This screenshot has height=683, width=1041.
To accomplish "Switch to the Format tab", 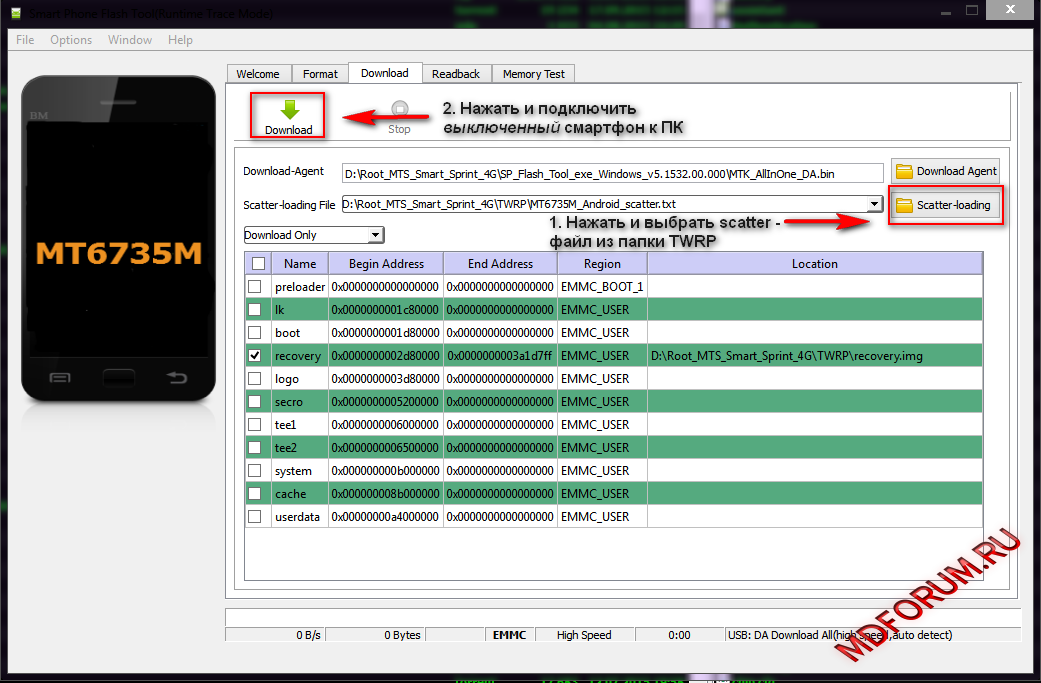I will (320, 74).
